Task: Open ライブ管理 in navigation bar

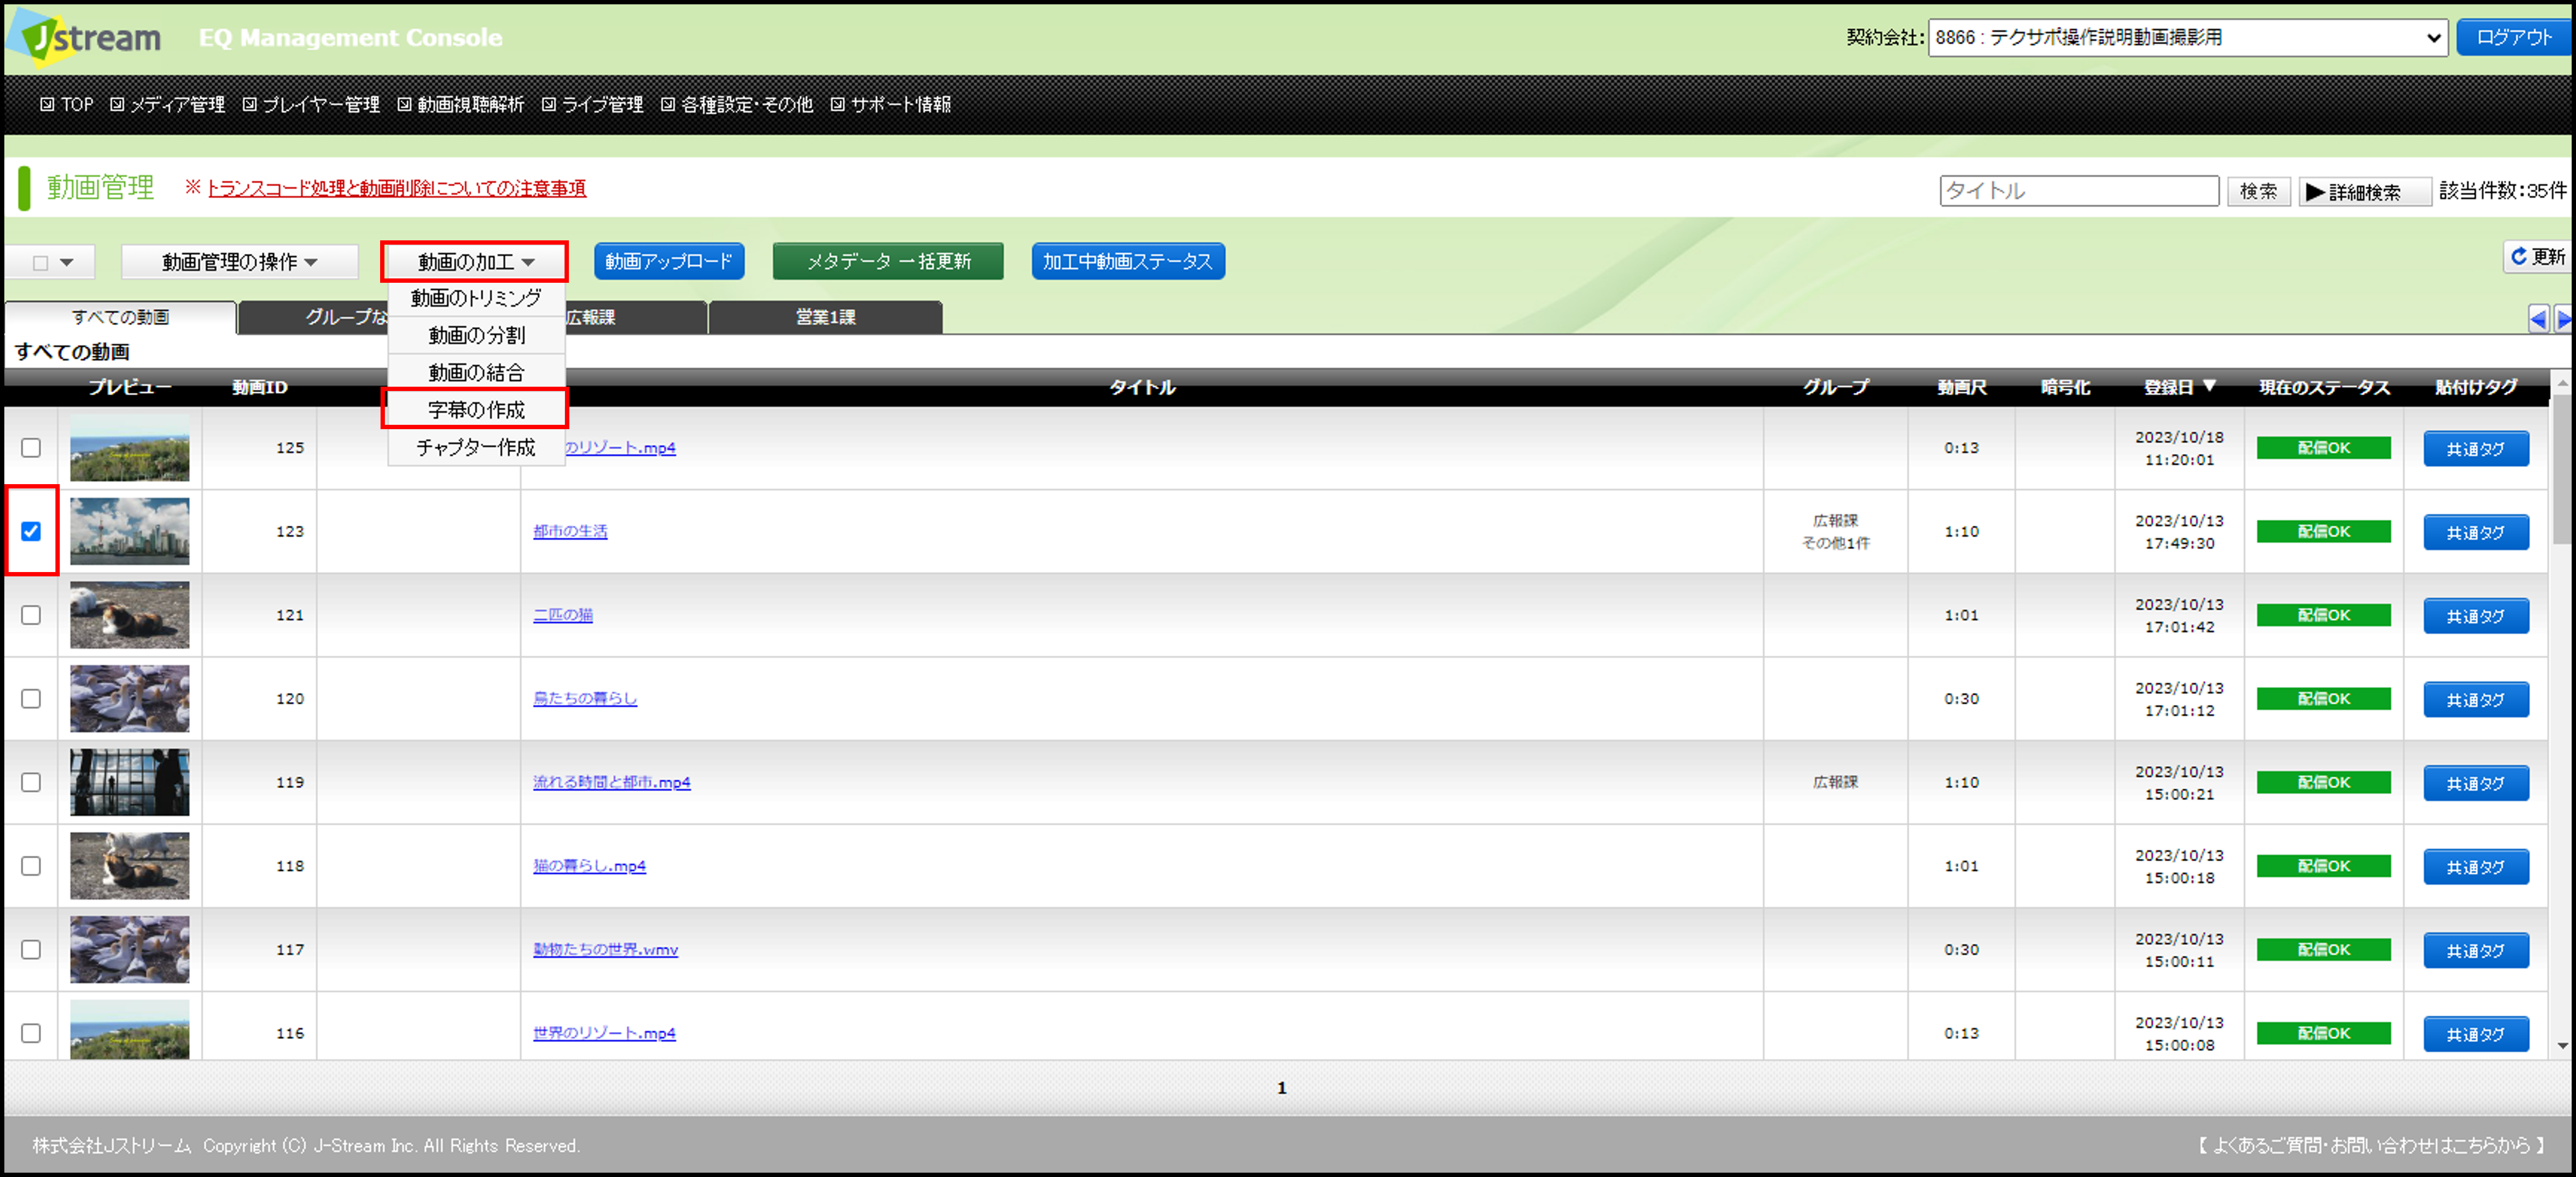Action: click(x=593, y=104)
